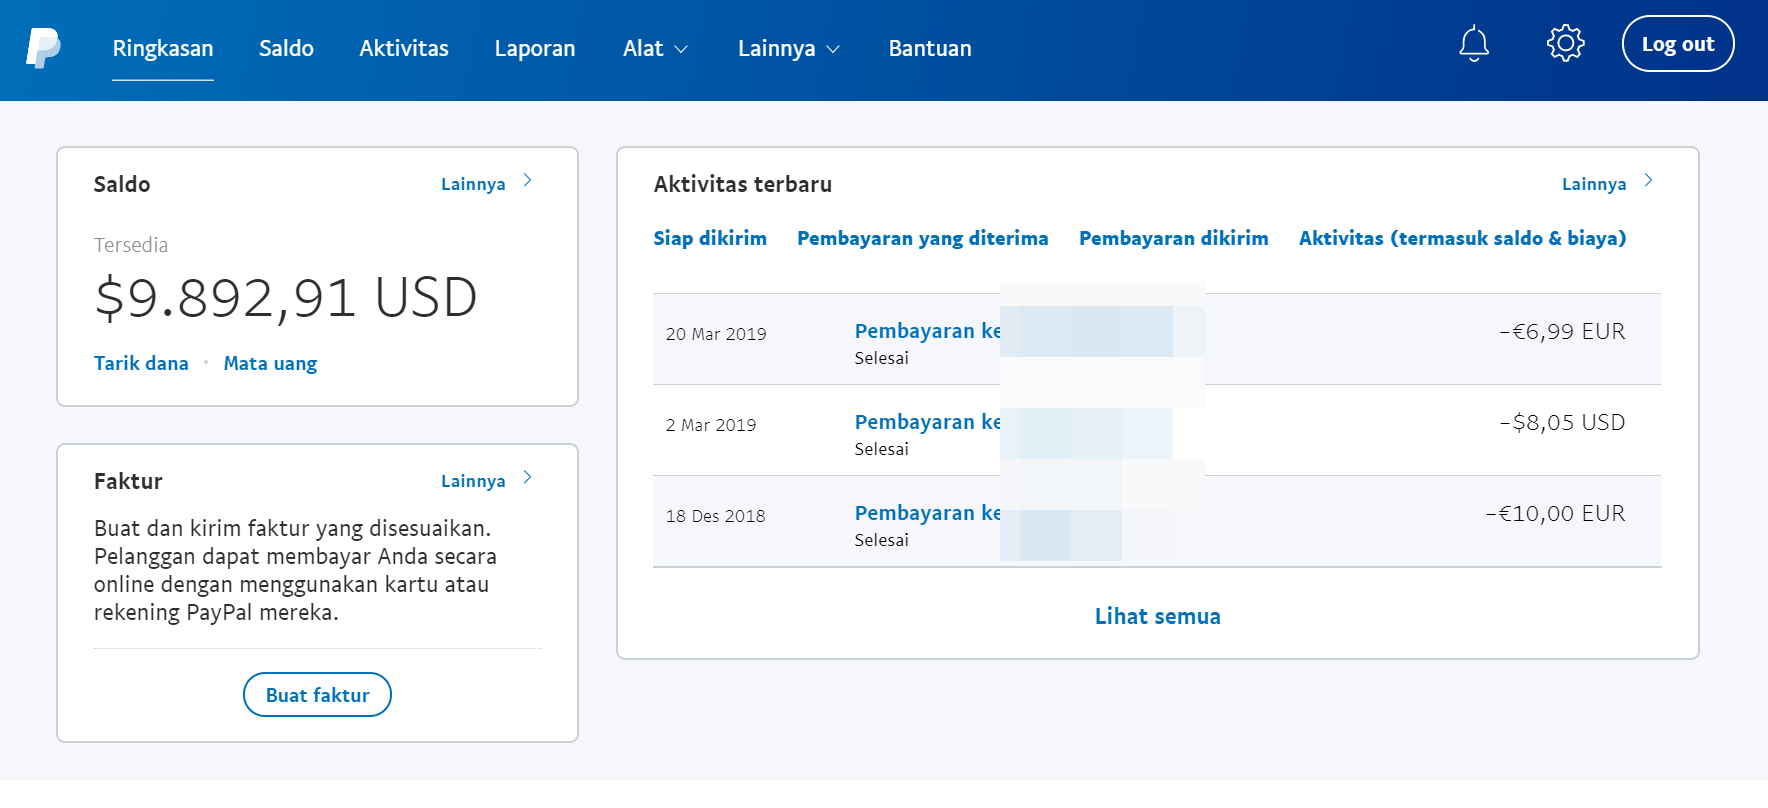Image resolution: width=1768 pixels, height=808 pixels.
Task: Click the Lihat semua link
Action: (x=1157, y=616)
